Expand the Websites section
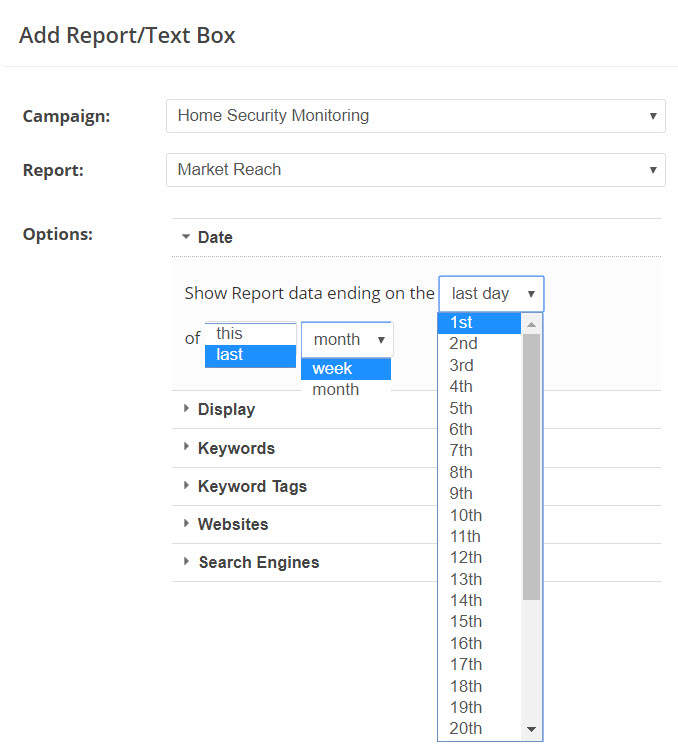The width and height of the screenshot is (678, 749). click(233, 524)
